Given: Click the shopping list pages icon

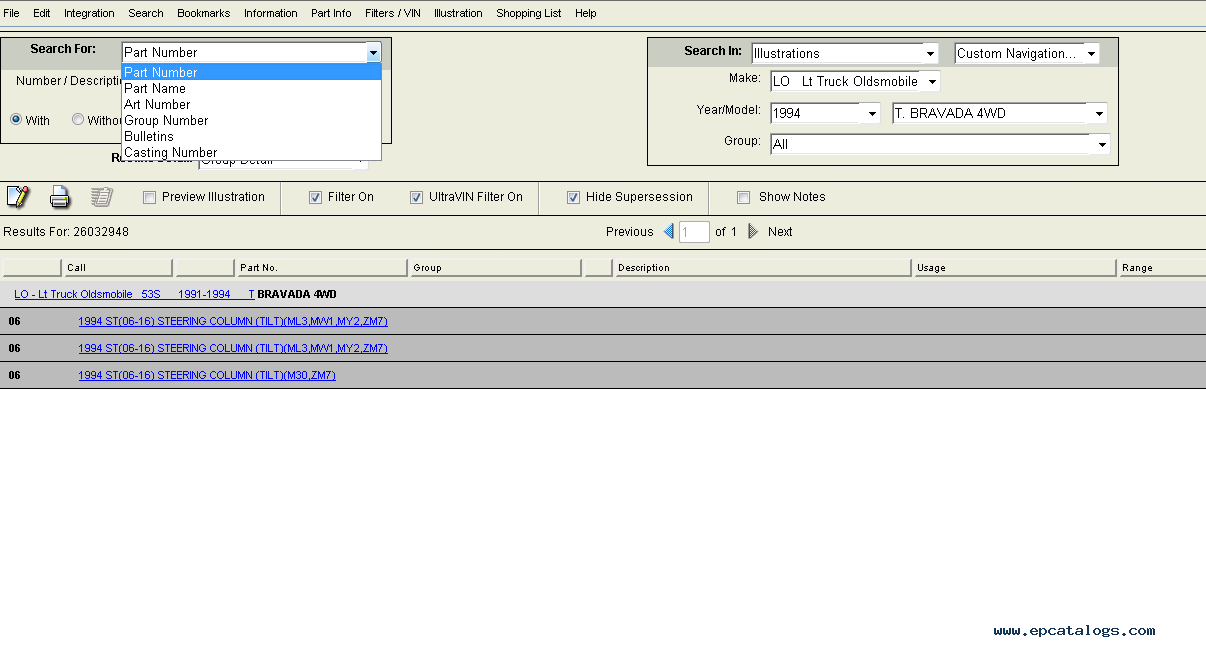Looking at the screenshot, I should (101, 197).
